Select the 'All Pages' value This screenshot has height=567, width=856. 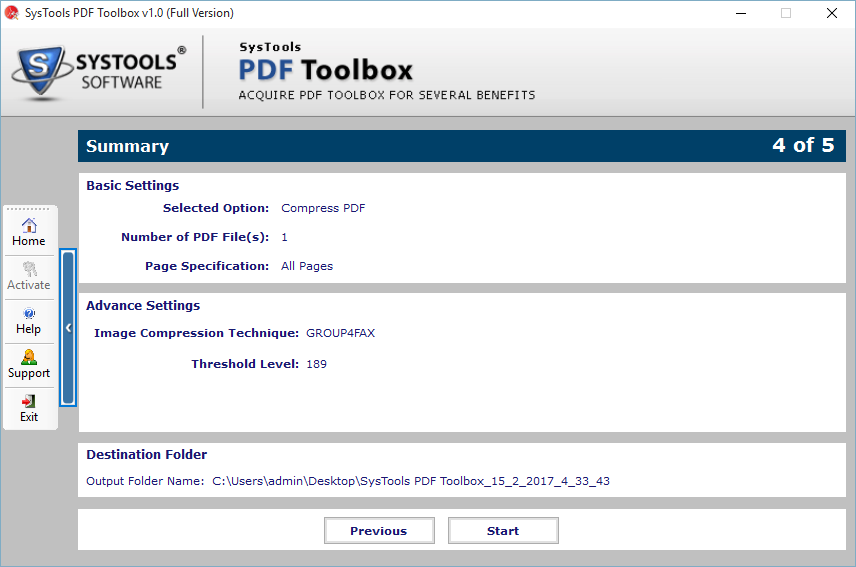click(307, 266)
